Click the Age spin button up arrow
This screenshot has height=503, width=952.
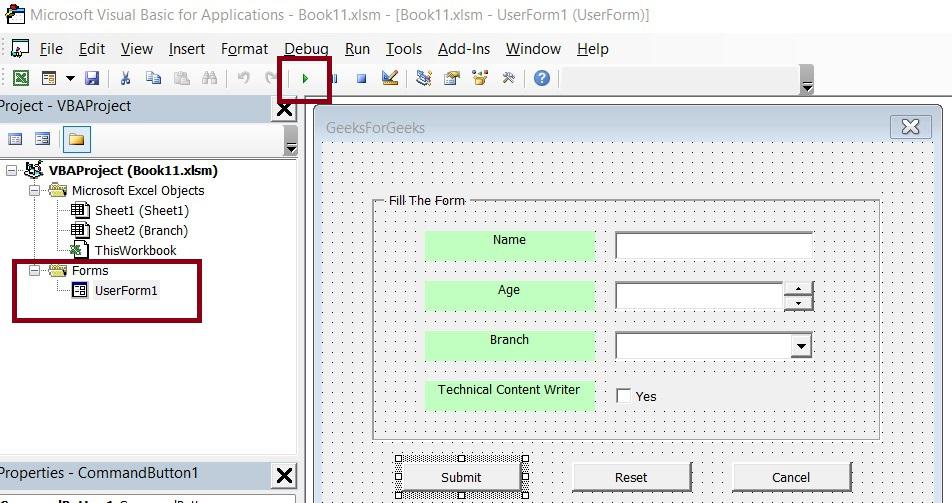pyautogui.click(x=798, y=289)
